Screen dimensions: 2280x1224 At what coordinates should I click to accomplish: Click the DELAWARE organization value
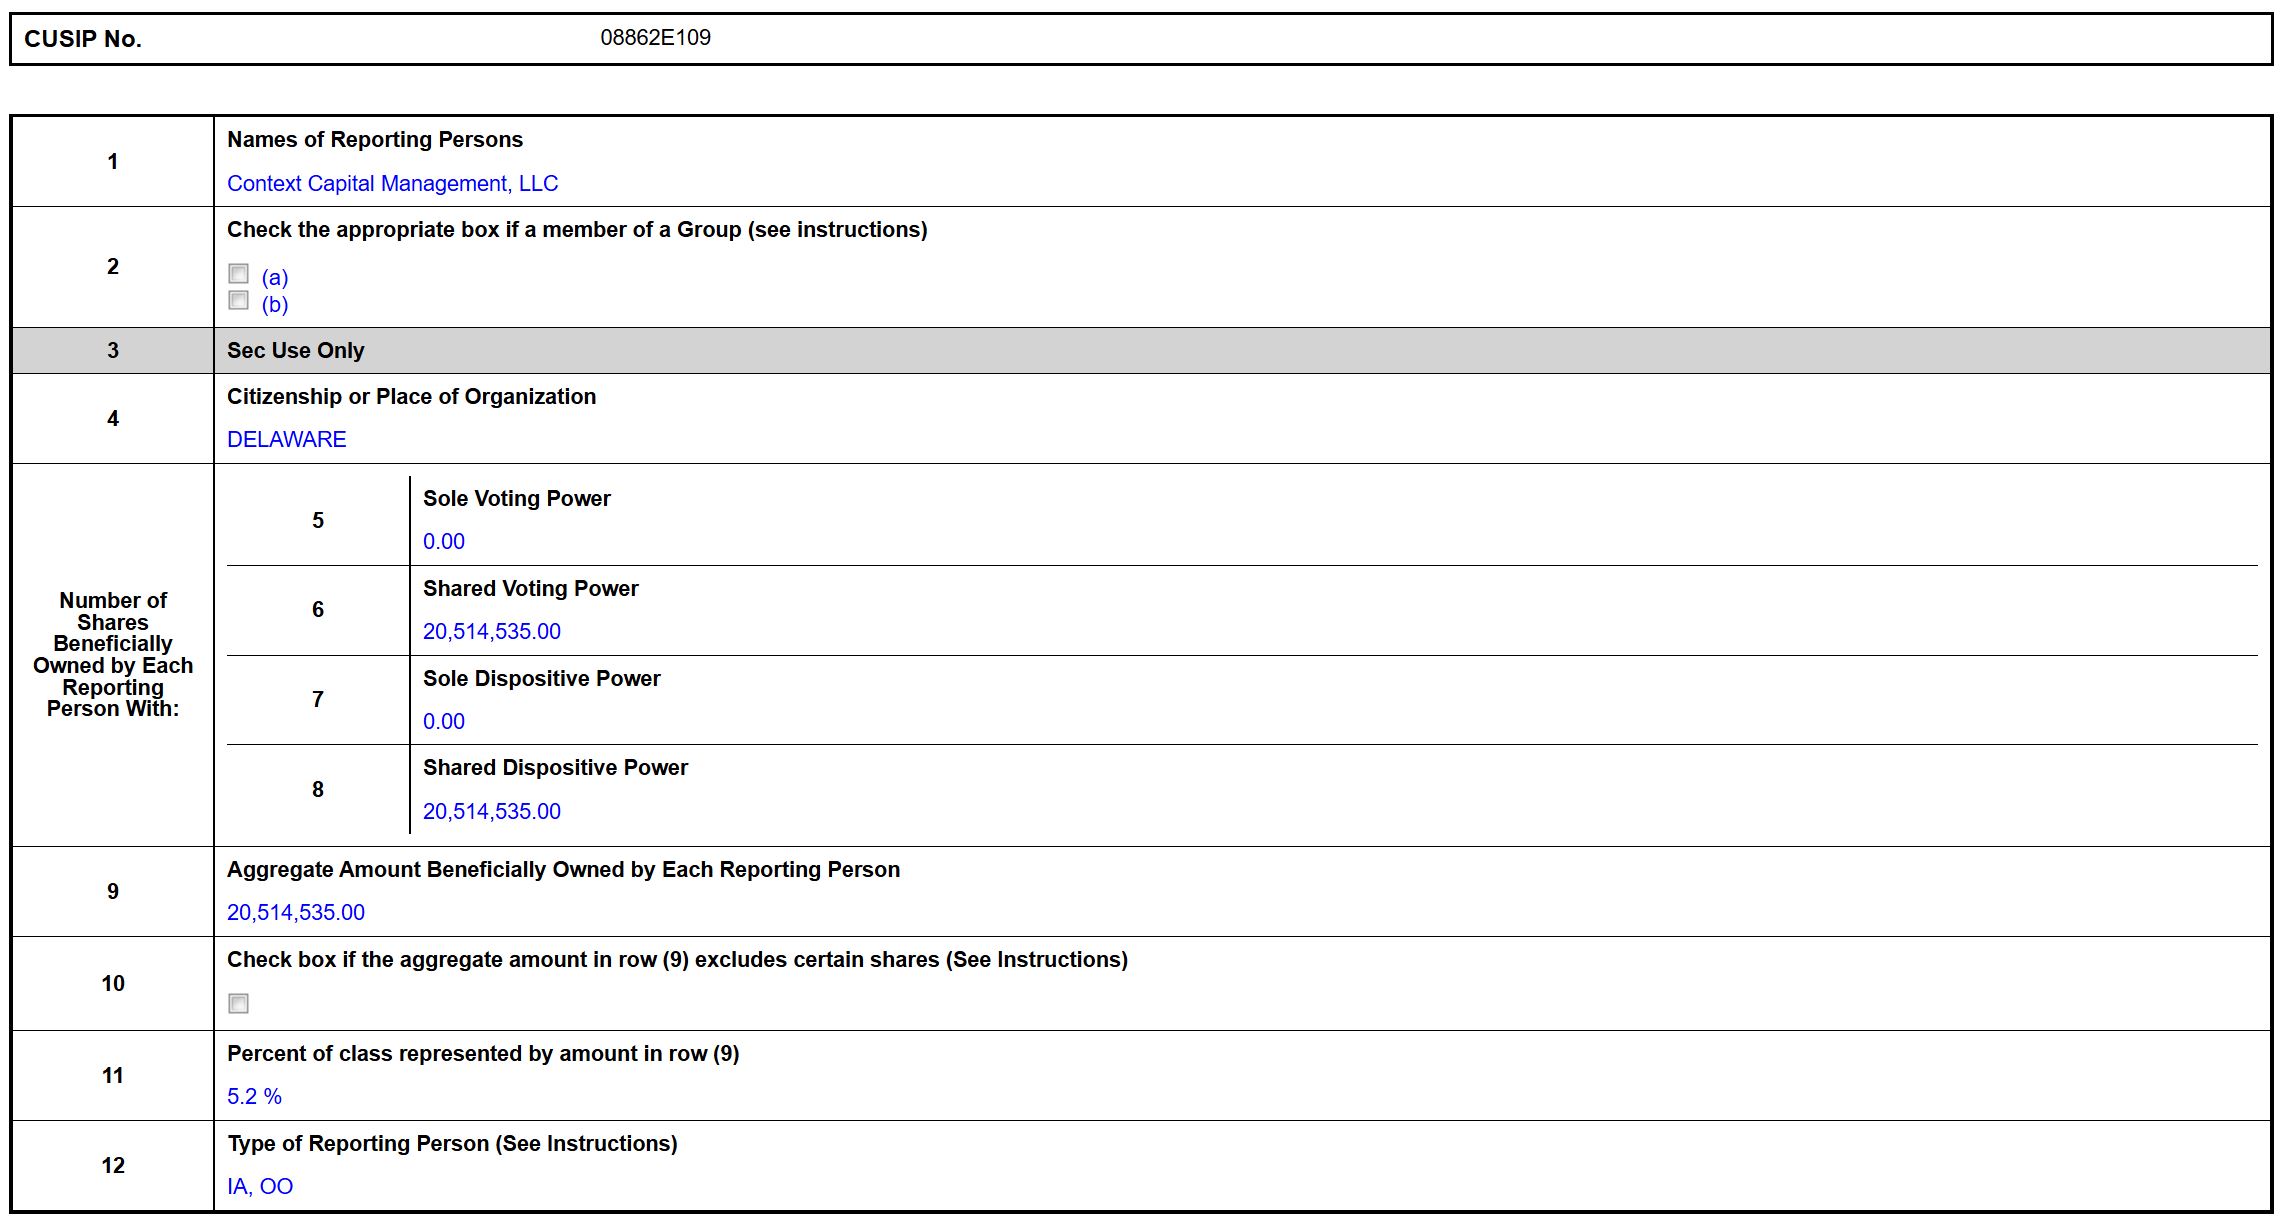pyautogui.click(x=286, y=440)
